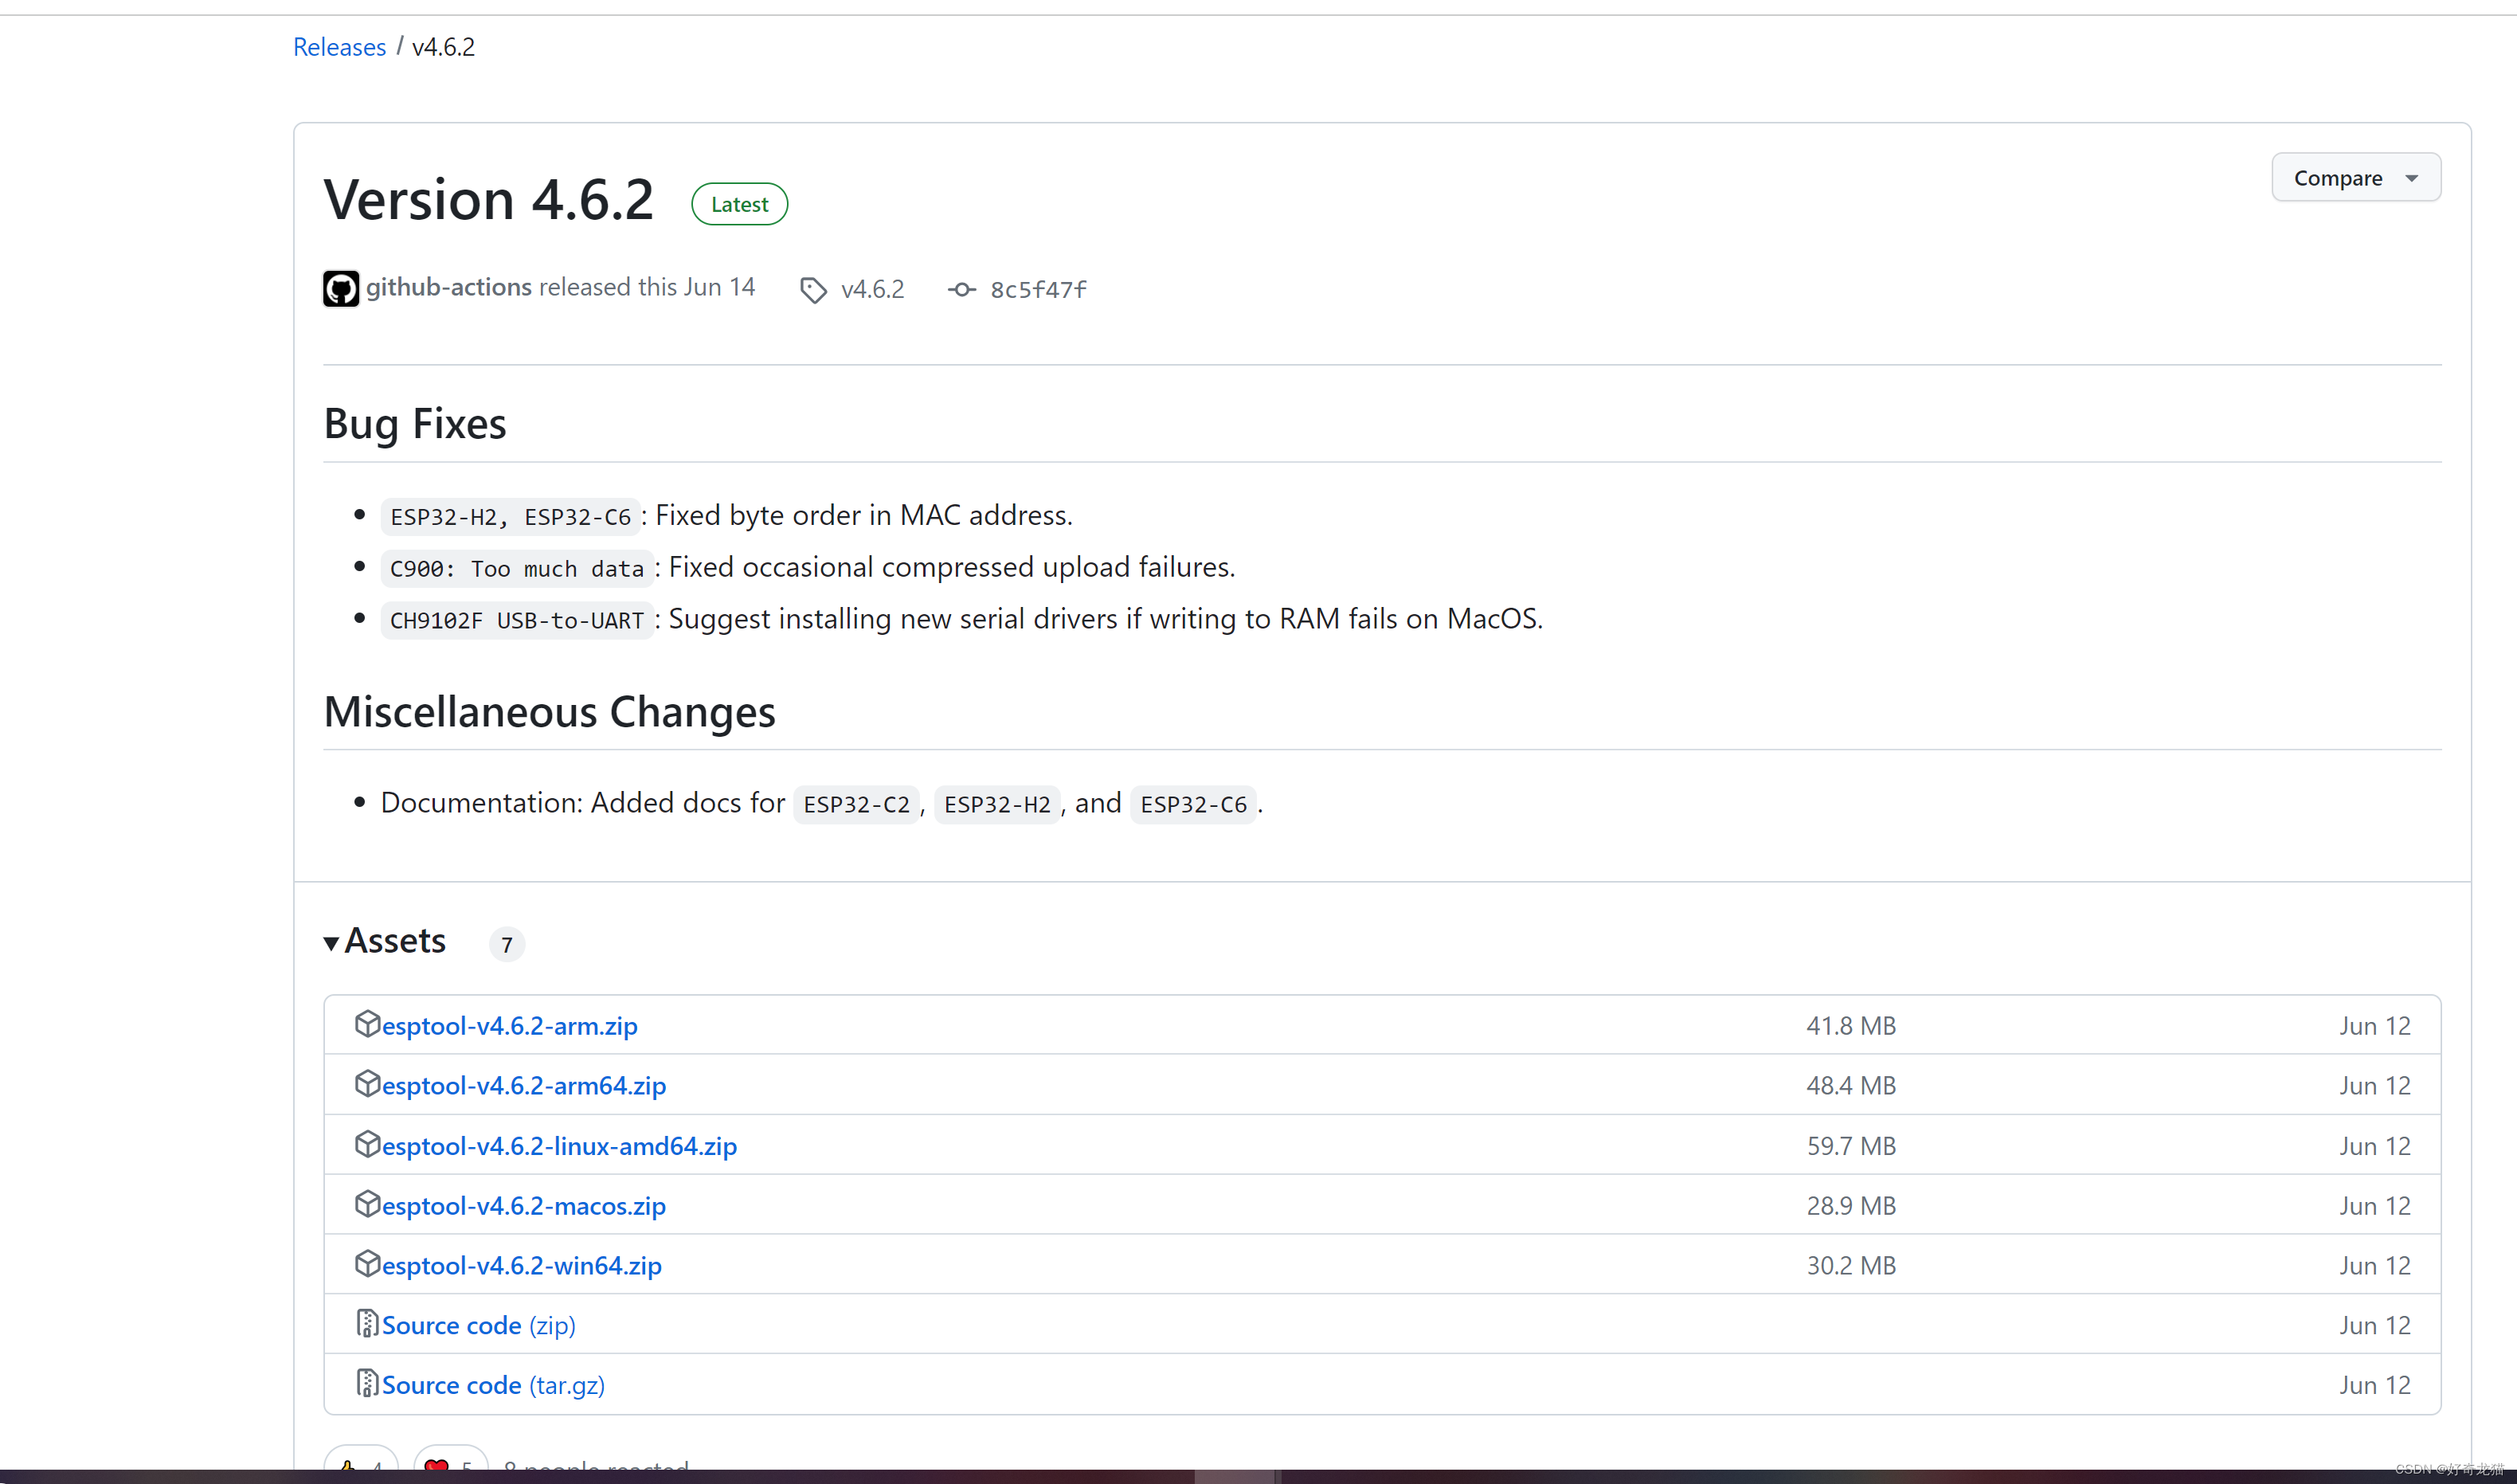
Task: Collapse the Assets section triangle
Action: 331,943
